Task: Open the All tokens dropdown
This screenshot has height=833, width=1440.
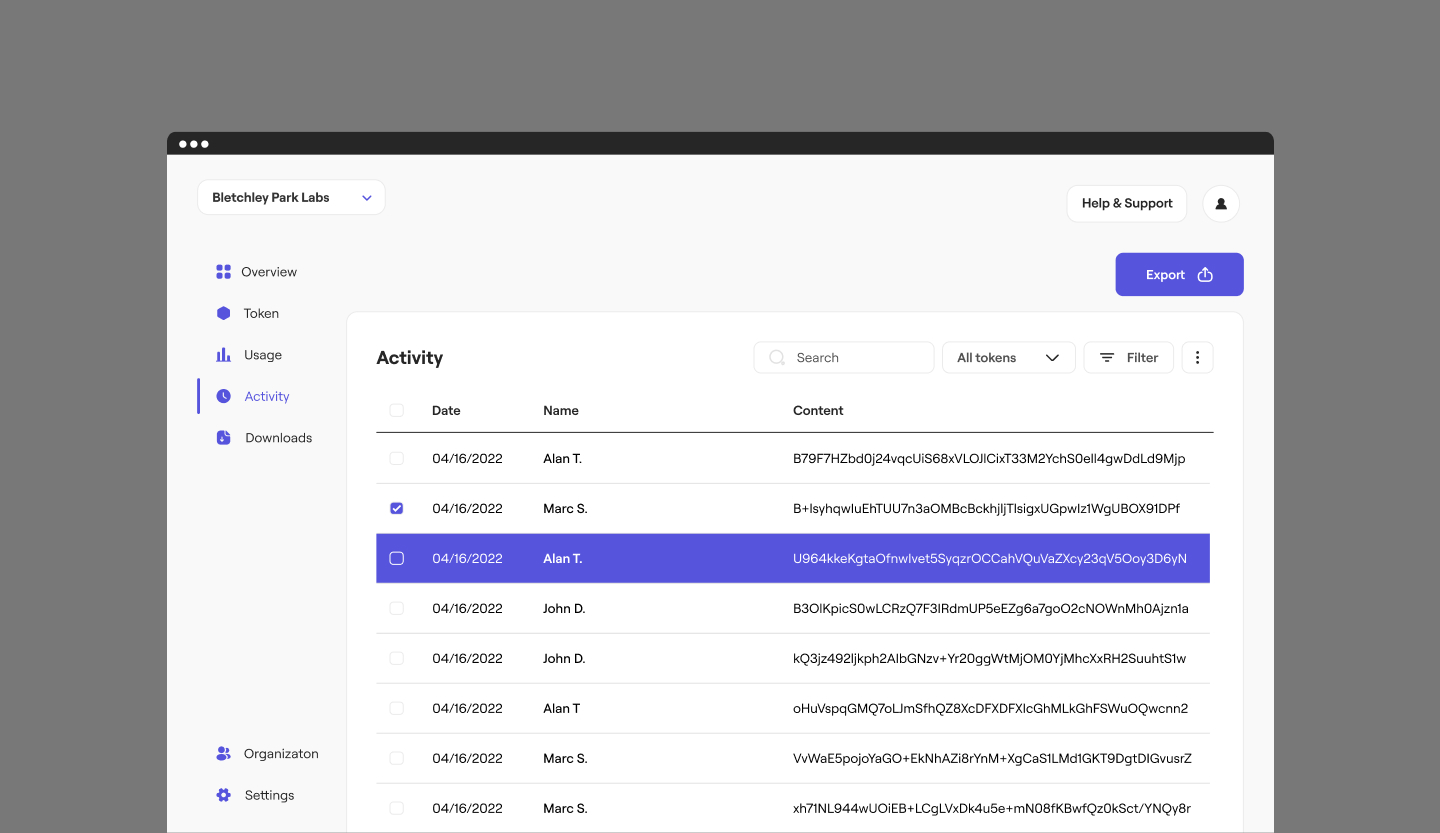Action: pos(1008,358)
